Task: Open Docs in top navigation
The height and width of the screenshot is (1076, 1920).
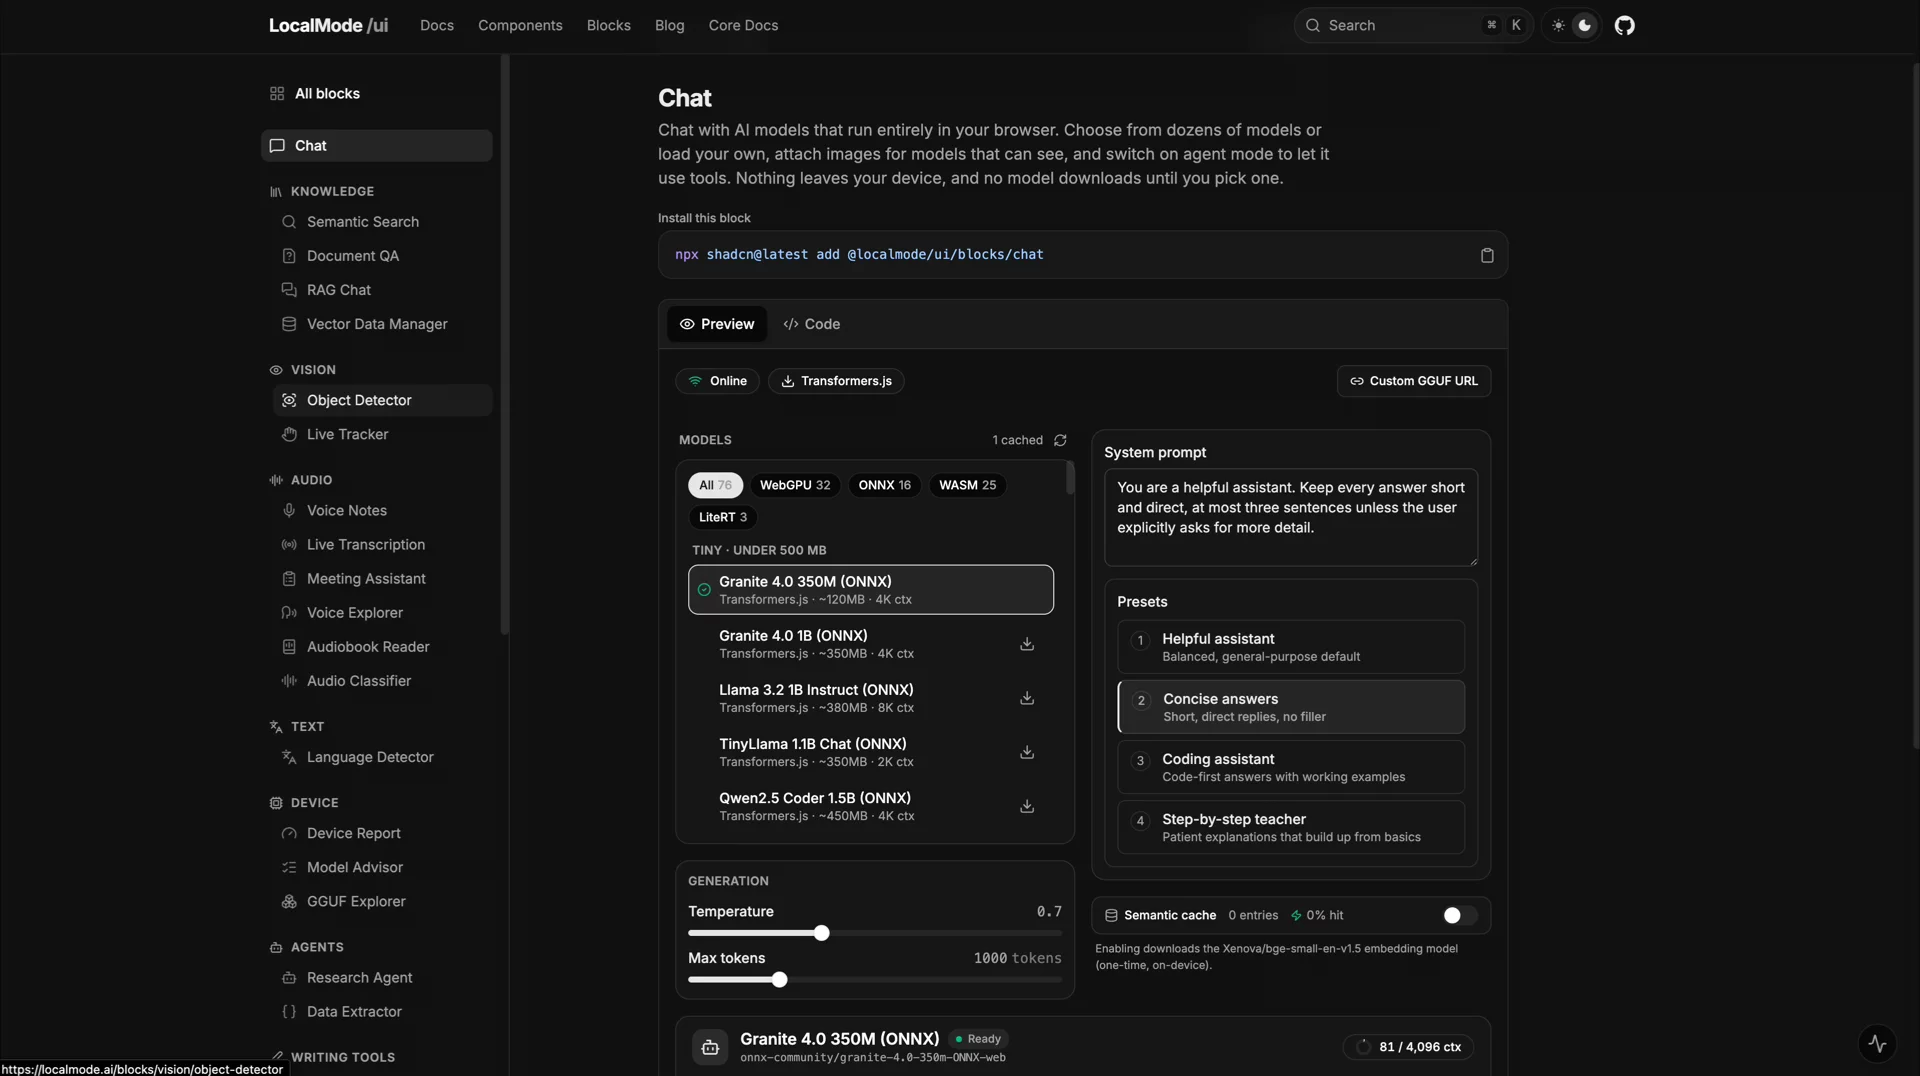Action: [436, 25]
